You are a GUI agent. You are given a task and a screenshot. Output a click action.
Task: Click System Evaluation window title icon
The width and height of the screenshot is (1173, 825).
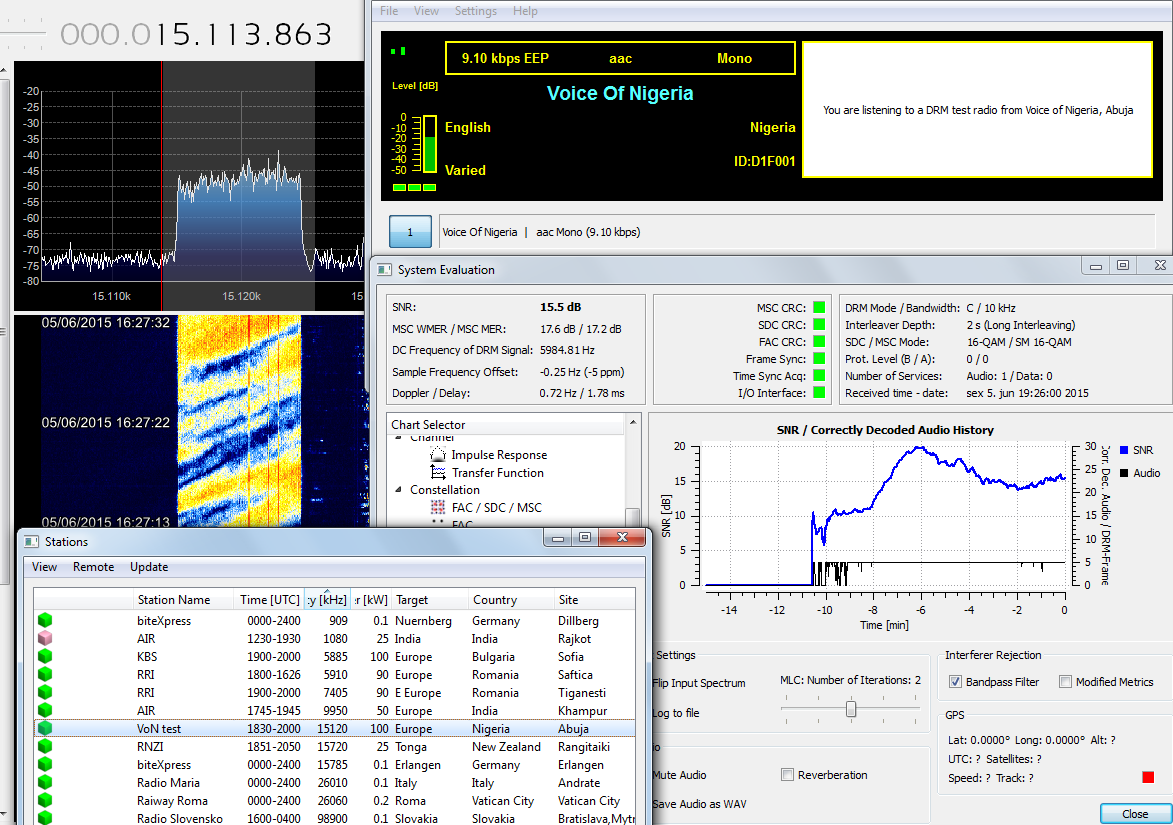(x=384, y=270)
